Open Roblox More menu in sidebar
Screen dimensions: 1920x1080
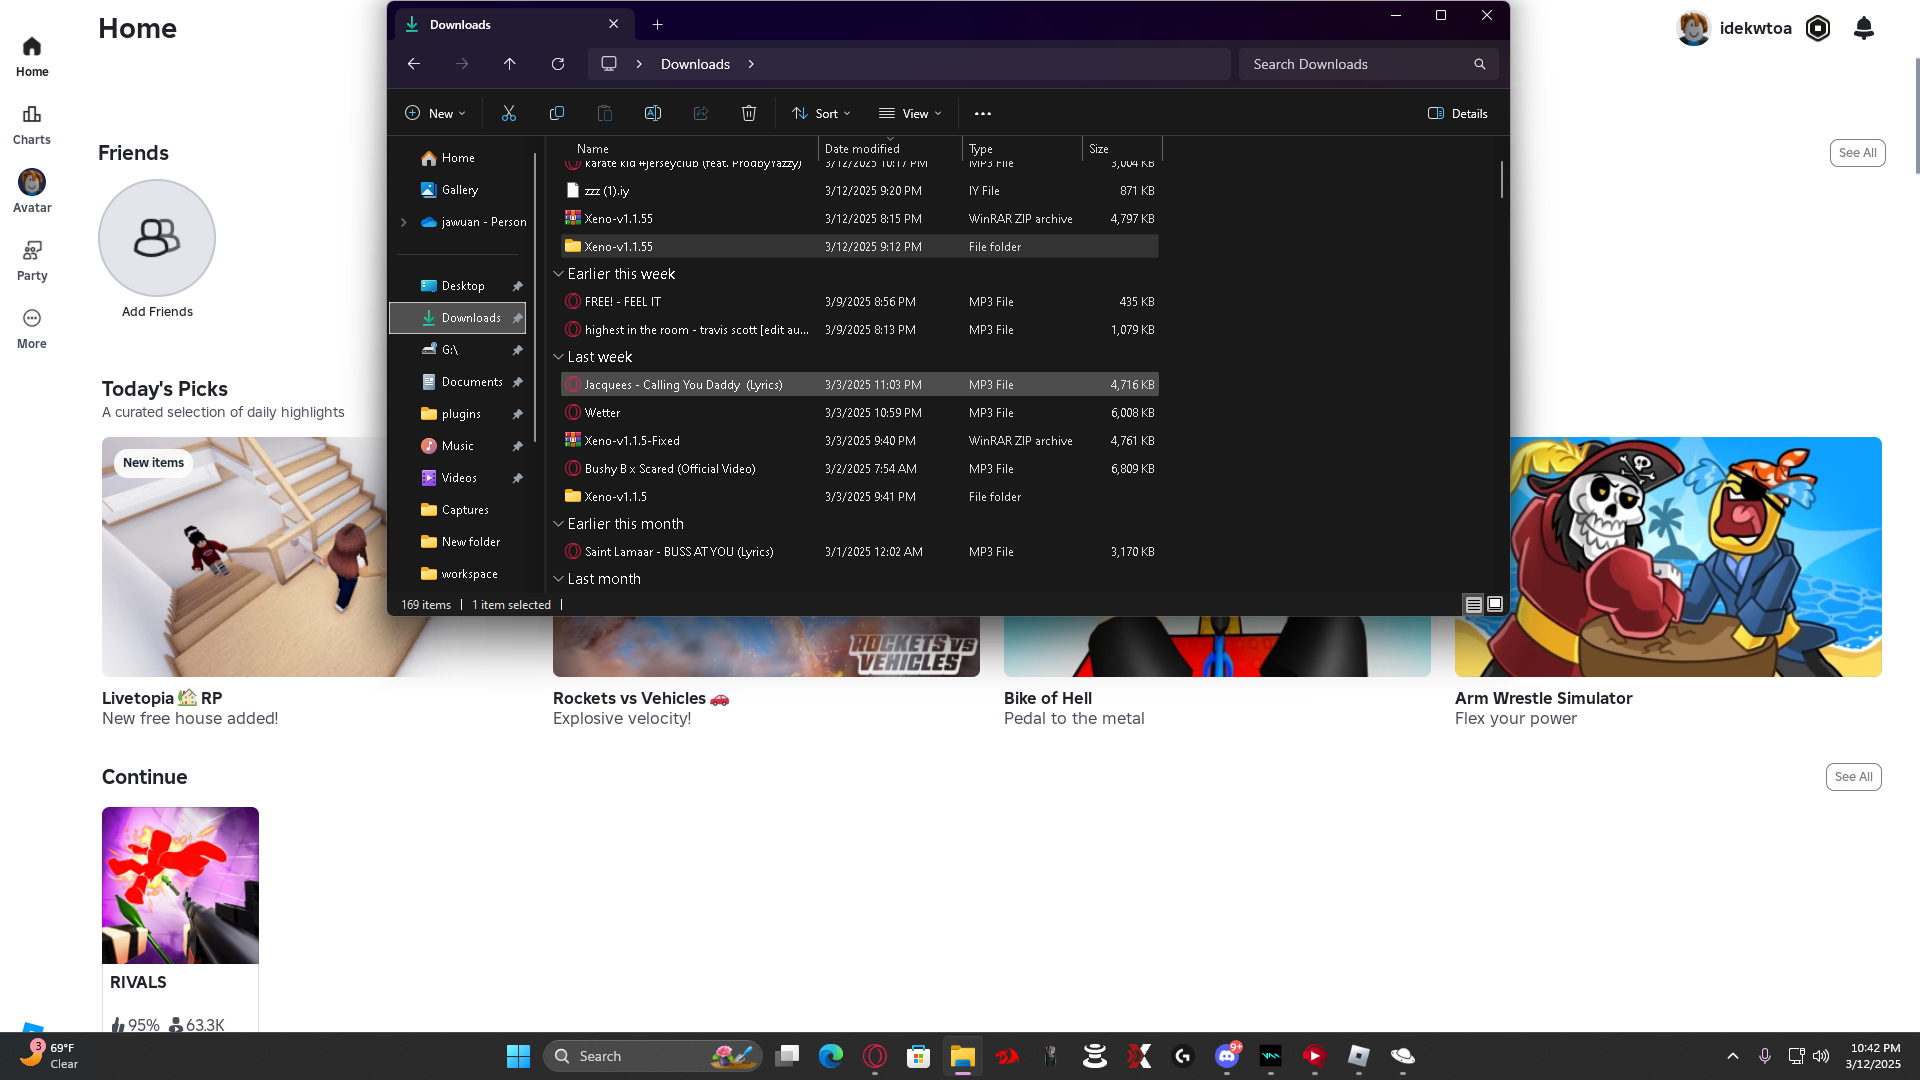(32, 329)
